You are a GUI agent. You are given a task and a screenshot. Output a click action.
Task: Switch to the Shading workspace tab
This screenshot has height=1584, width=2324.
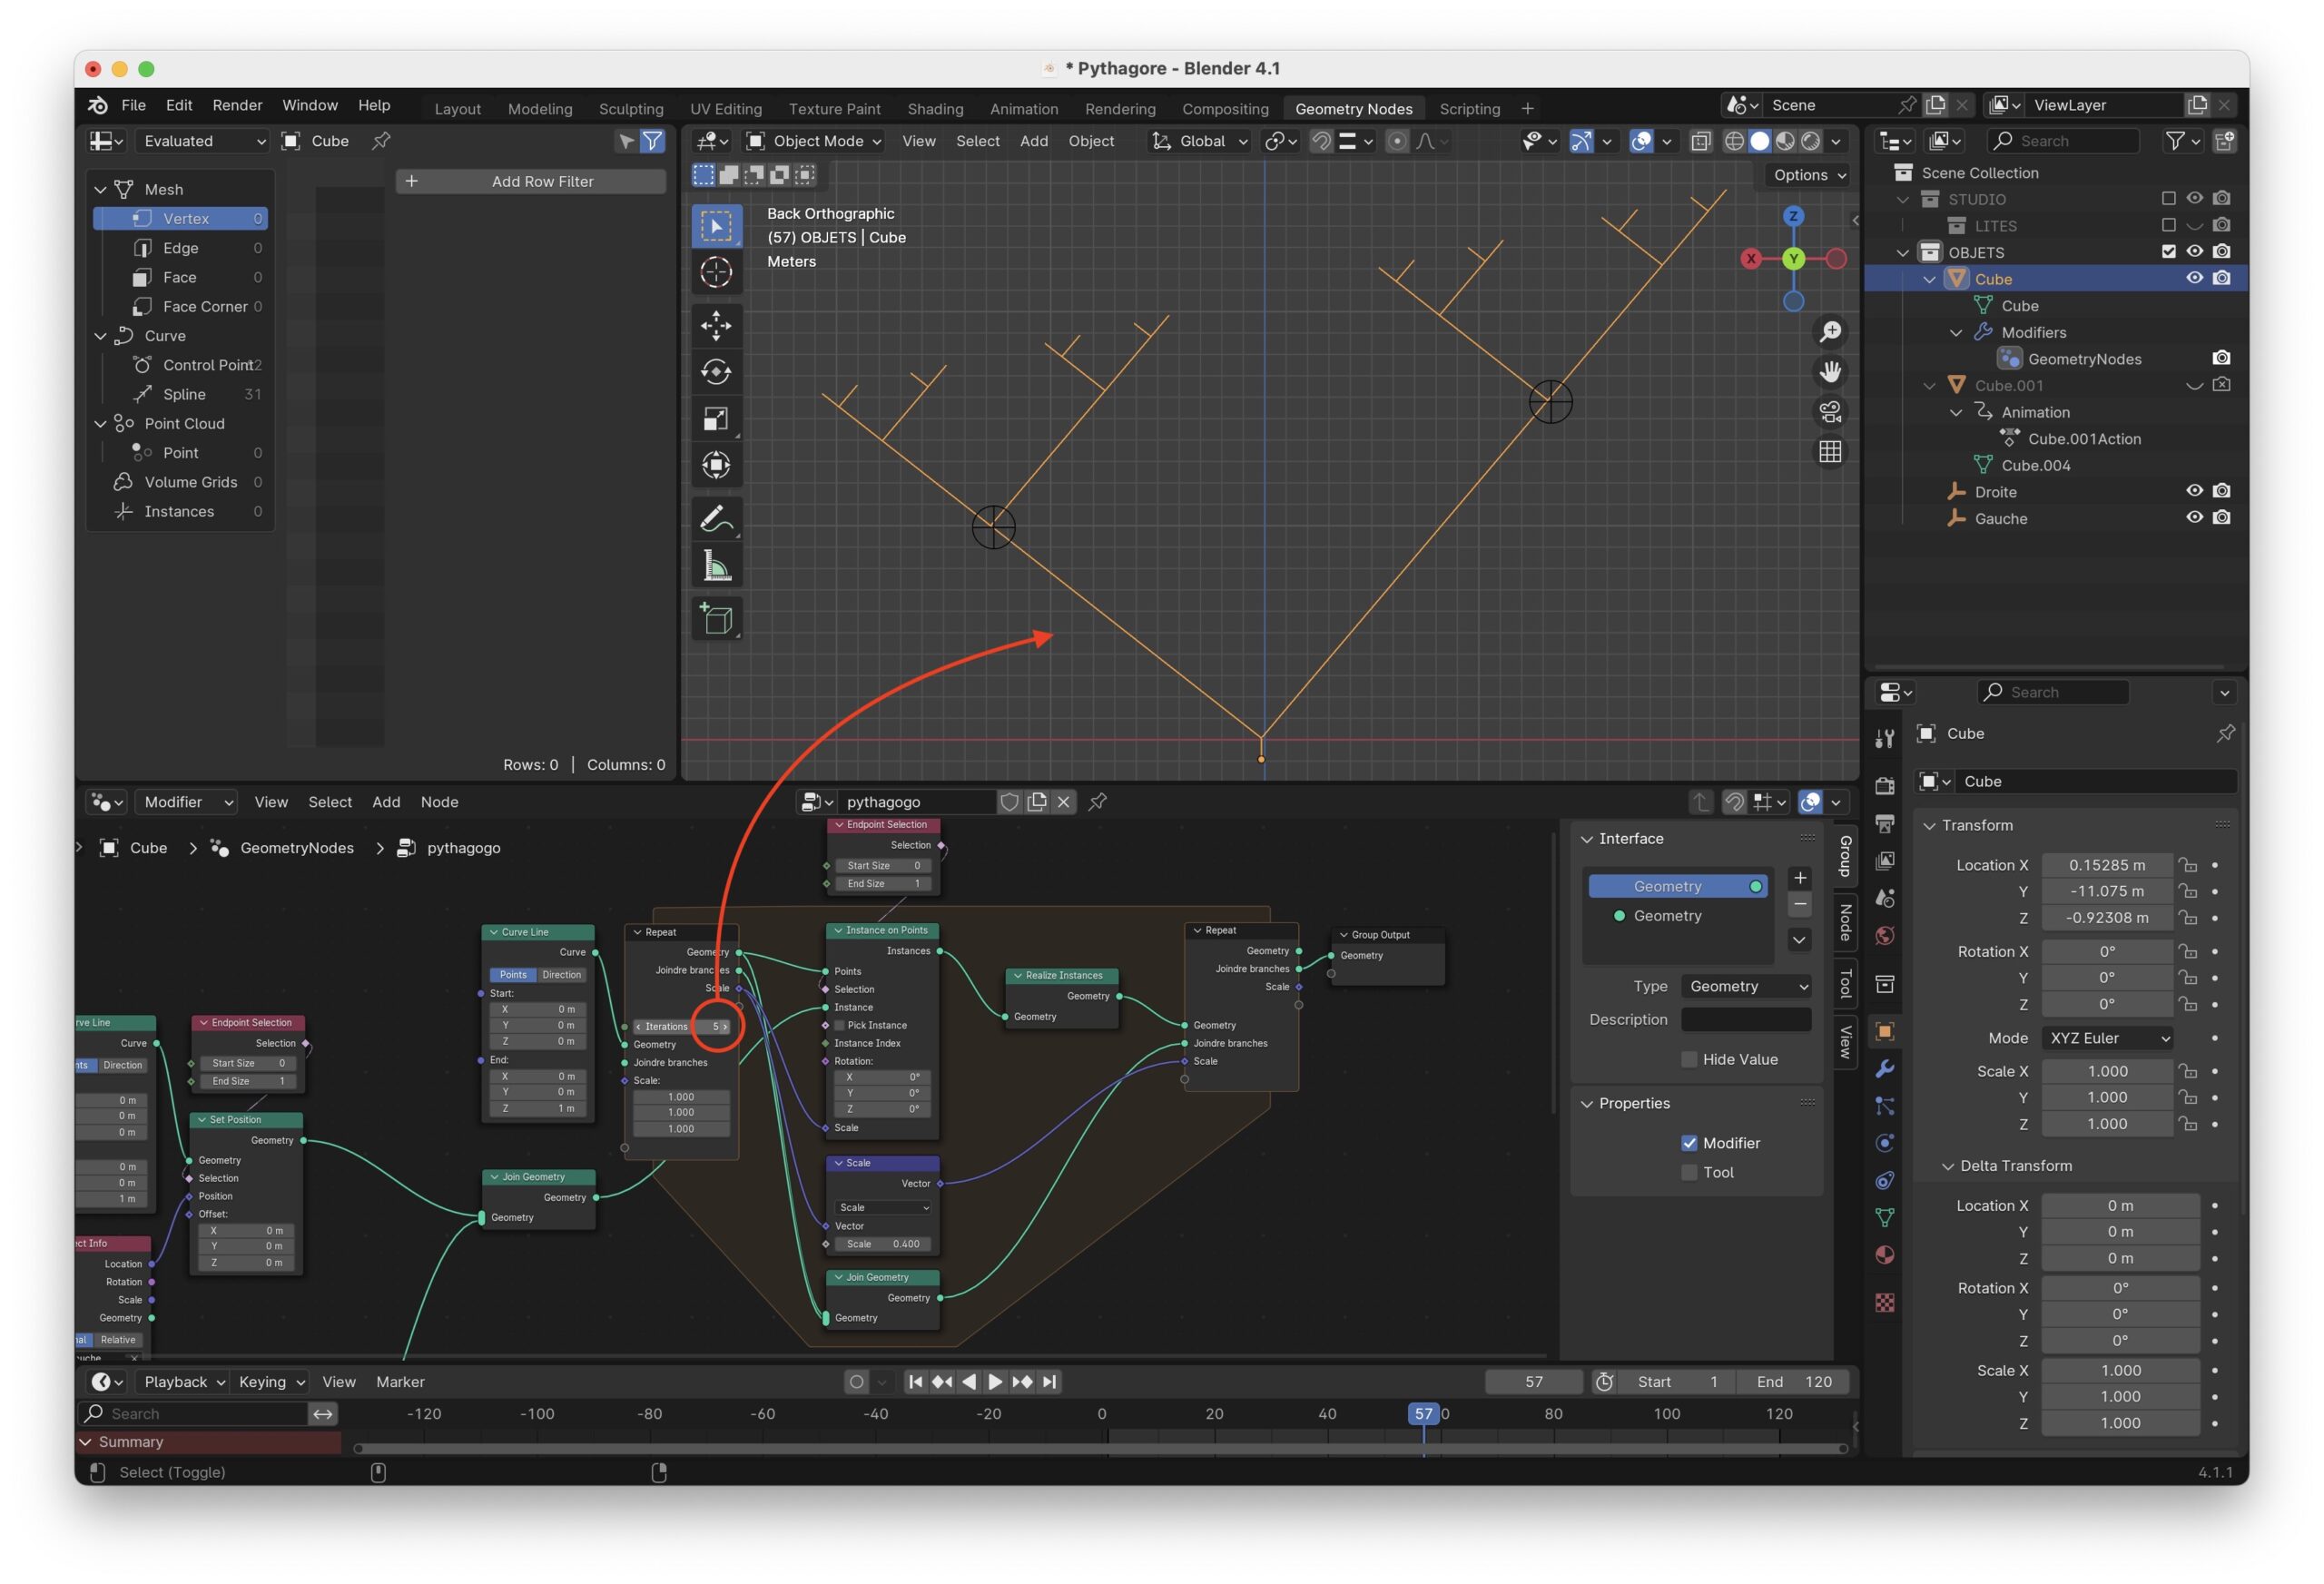935,109
